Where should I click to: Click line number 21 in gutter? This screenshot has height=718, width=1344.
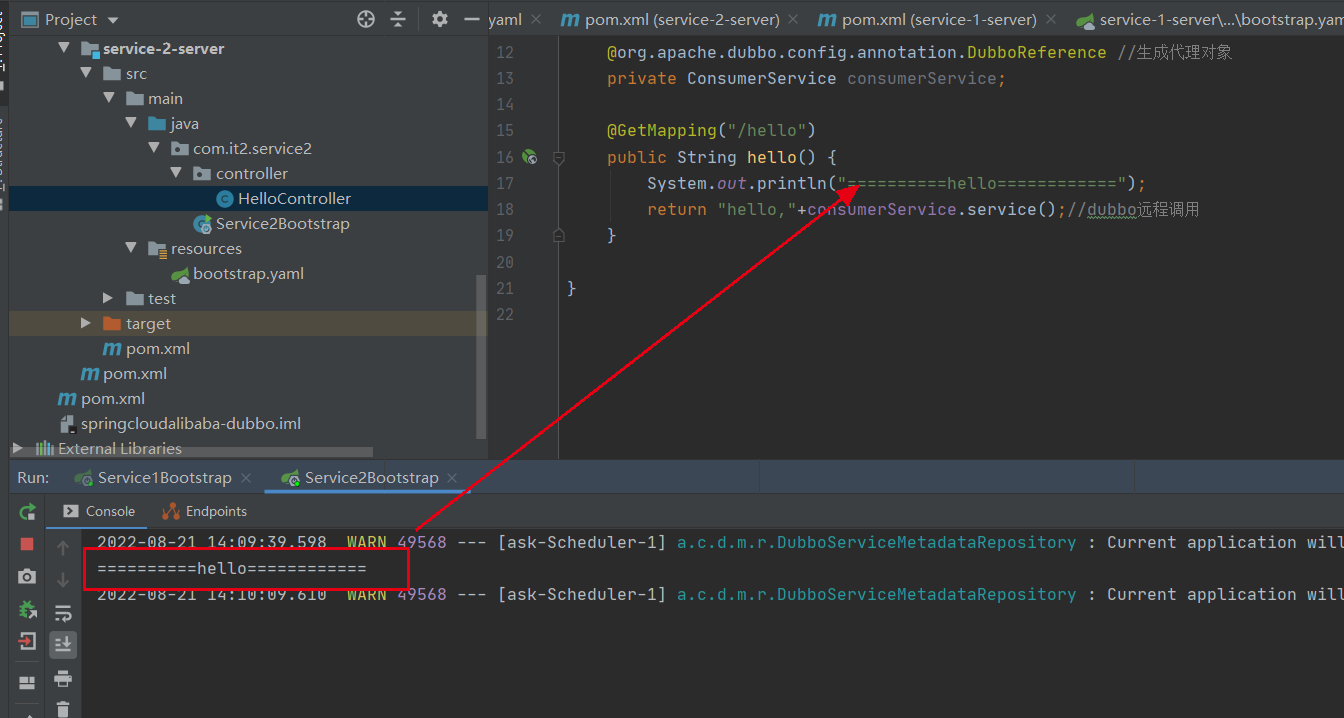pos(504,288)
